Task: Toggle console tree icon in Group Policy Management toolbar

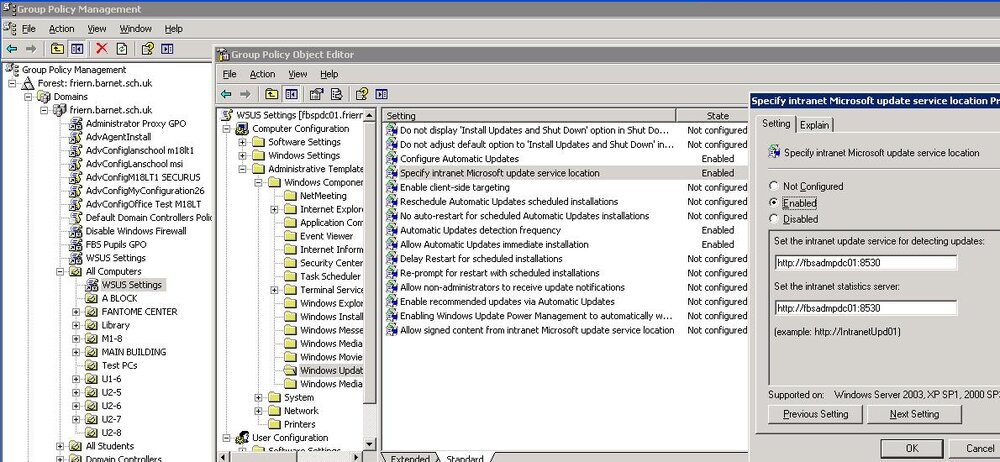Action: [x=77, y=48]
